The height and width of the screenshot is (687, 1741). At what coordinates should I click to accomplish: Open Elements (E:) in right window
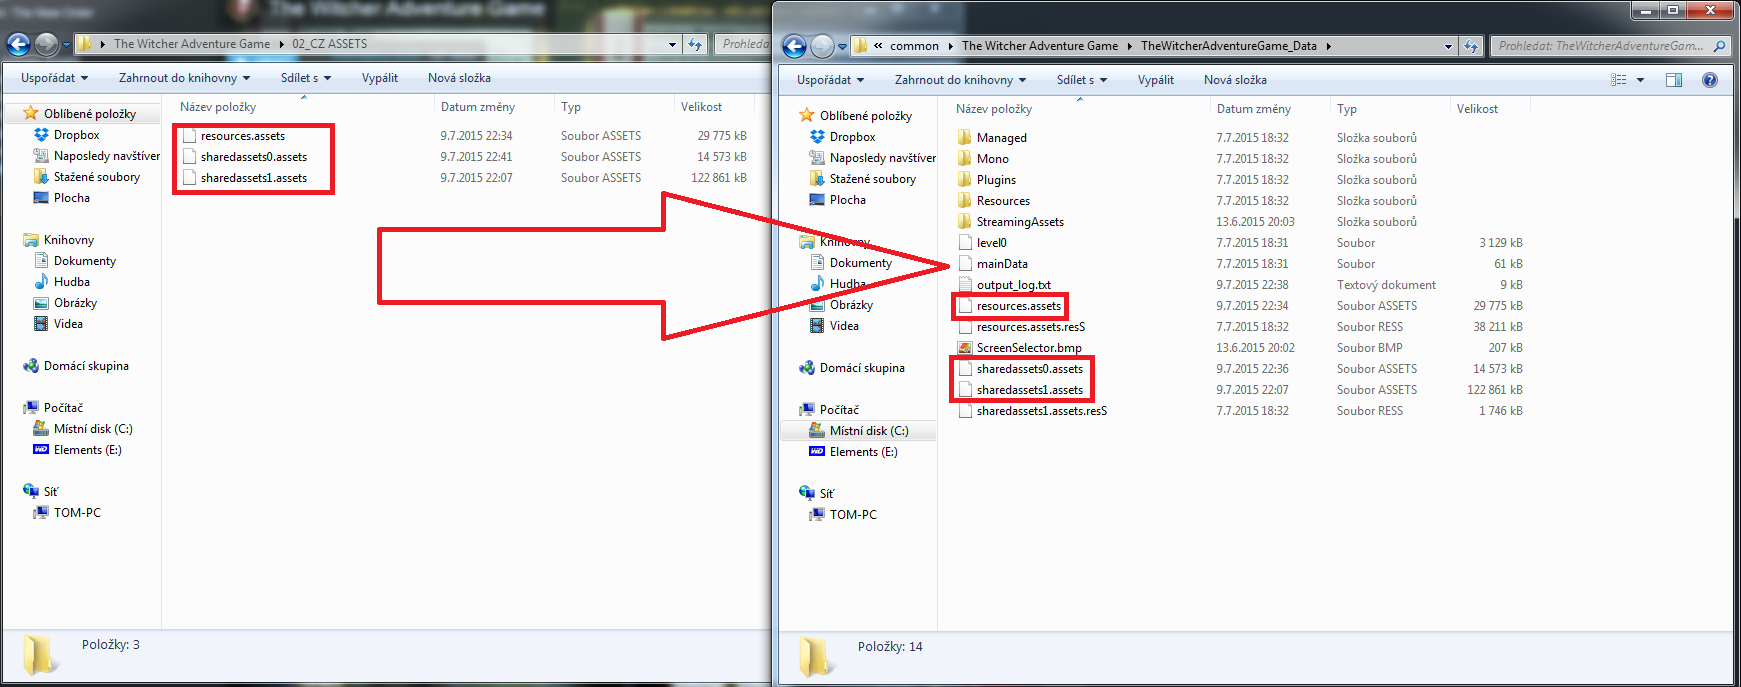863,452
